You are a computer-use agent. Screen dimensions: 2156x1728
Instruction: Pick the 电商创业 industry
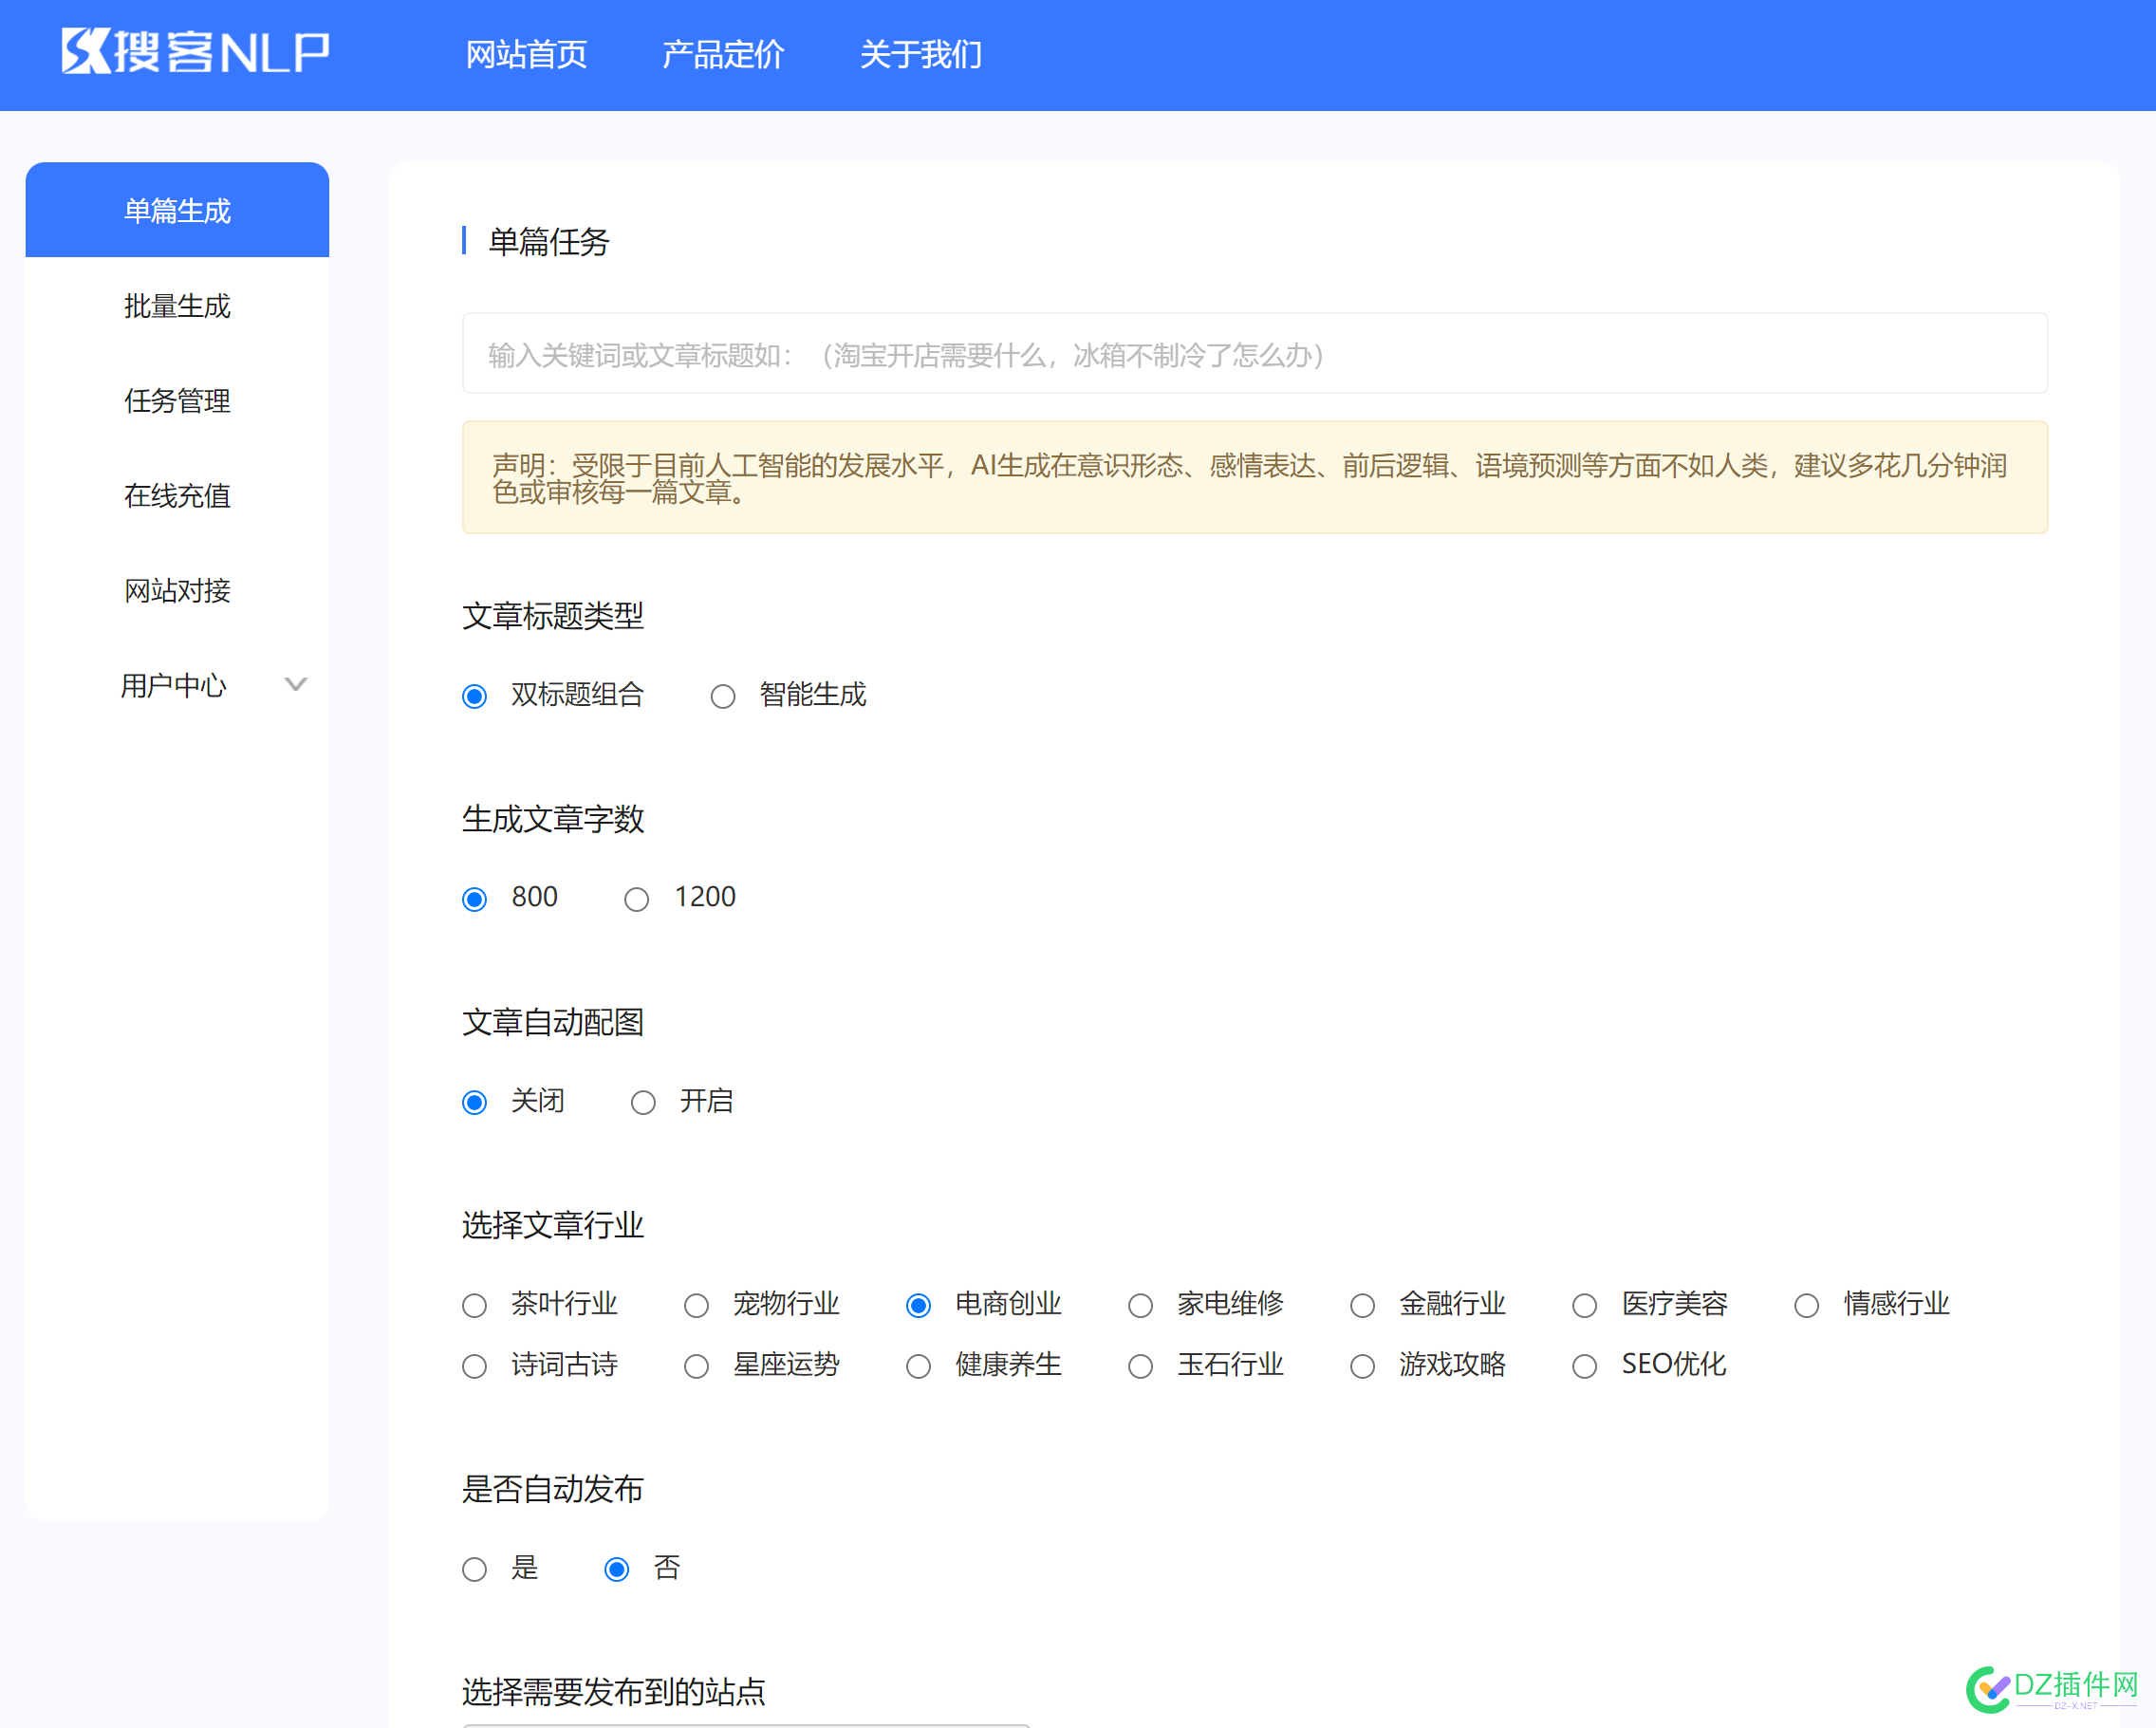coord(919,1305)
